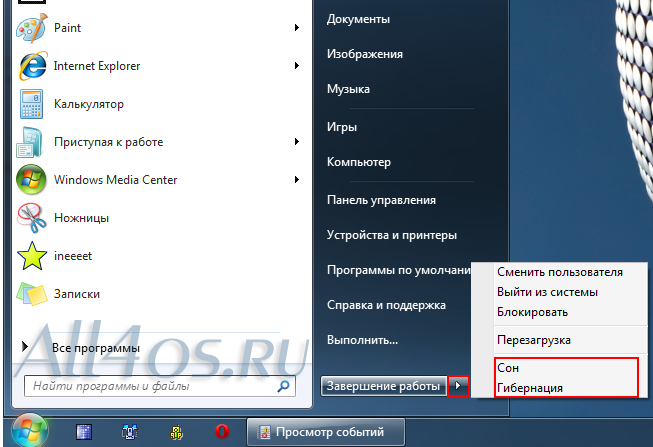Select Блокировать in power menu
Image resolution: width=653 pixels, height=447 pixels.
tap(532, 312)
